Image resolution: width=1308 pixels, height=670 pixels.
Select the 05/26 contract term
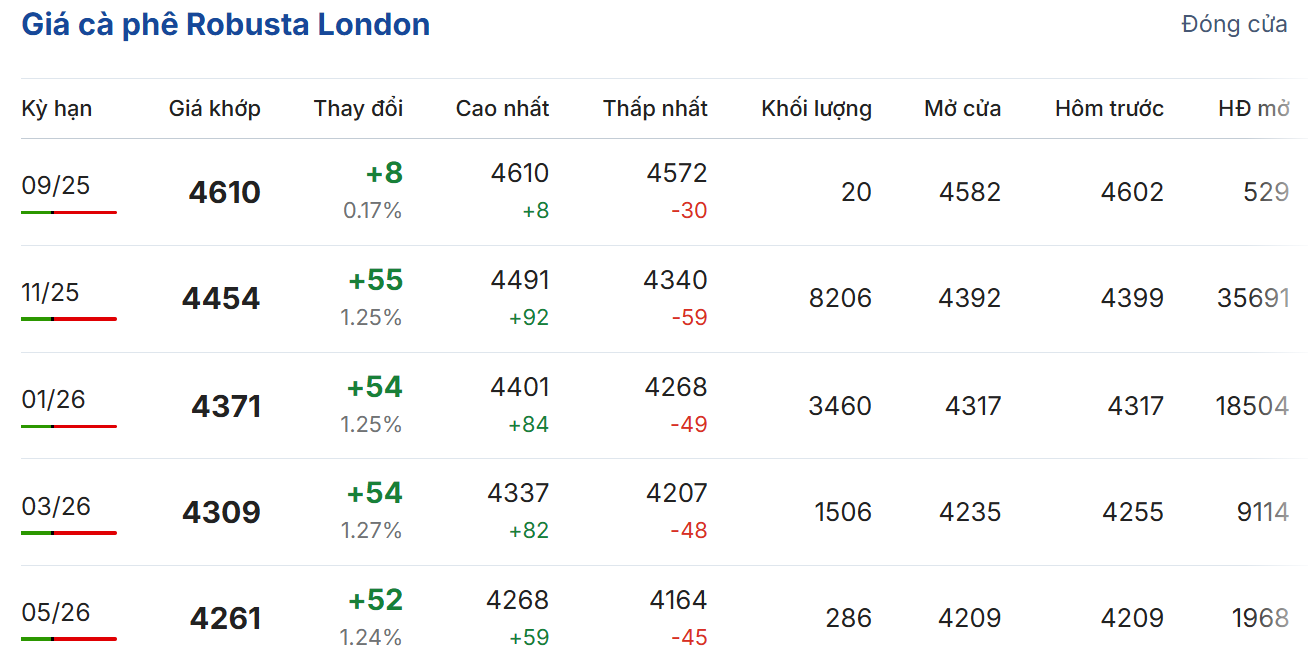(x=56, y=612)
